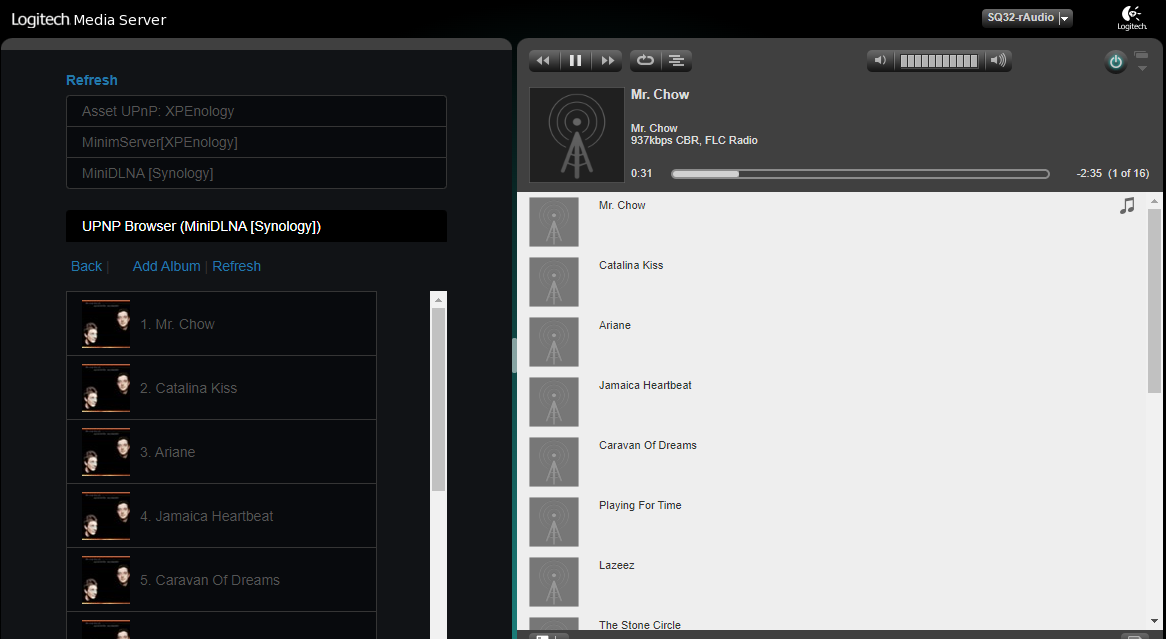
Task: Click album cover beside 2. Catalina Kiss
Action: 106,388
